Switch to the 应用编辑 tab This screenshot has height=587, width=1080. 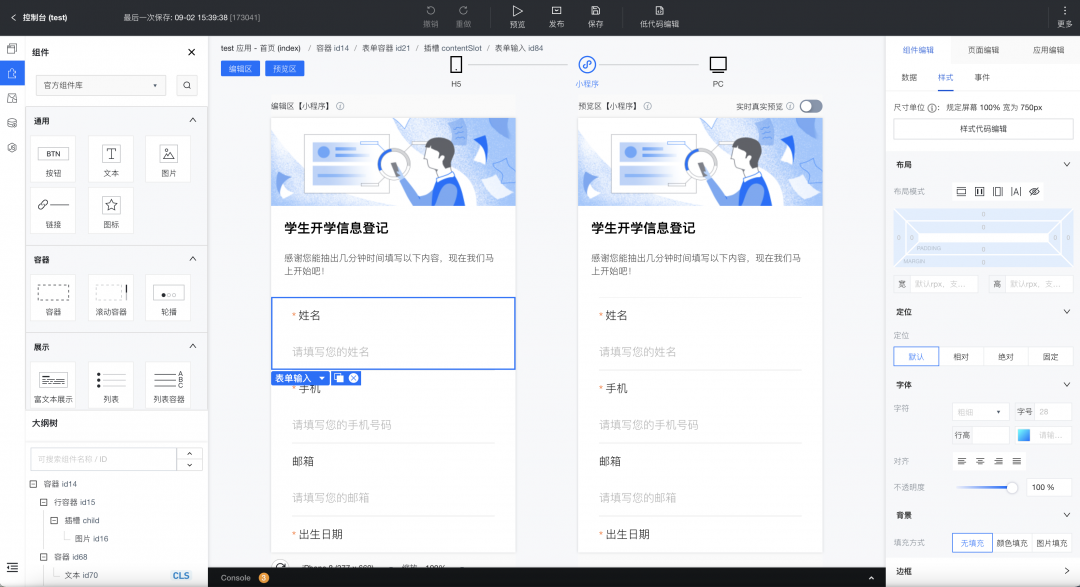click(1048, 50)
